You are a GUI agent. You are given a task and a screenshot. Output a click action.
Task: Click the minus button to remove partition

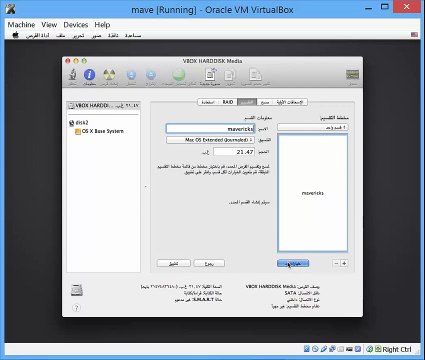(336, 263)
